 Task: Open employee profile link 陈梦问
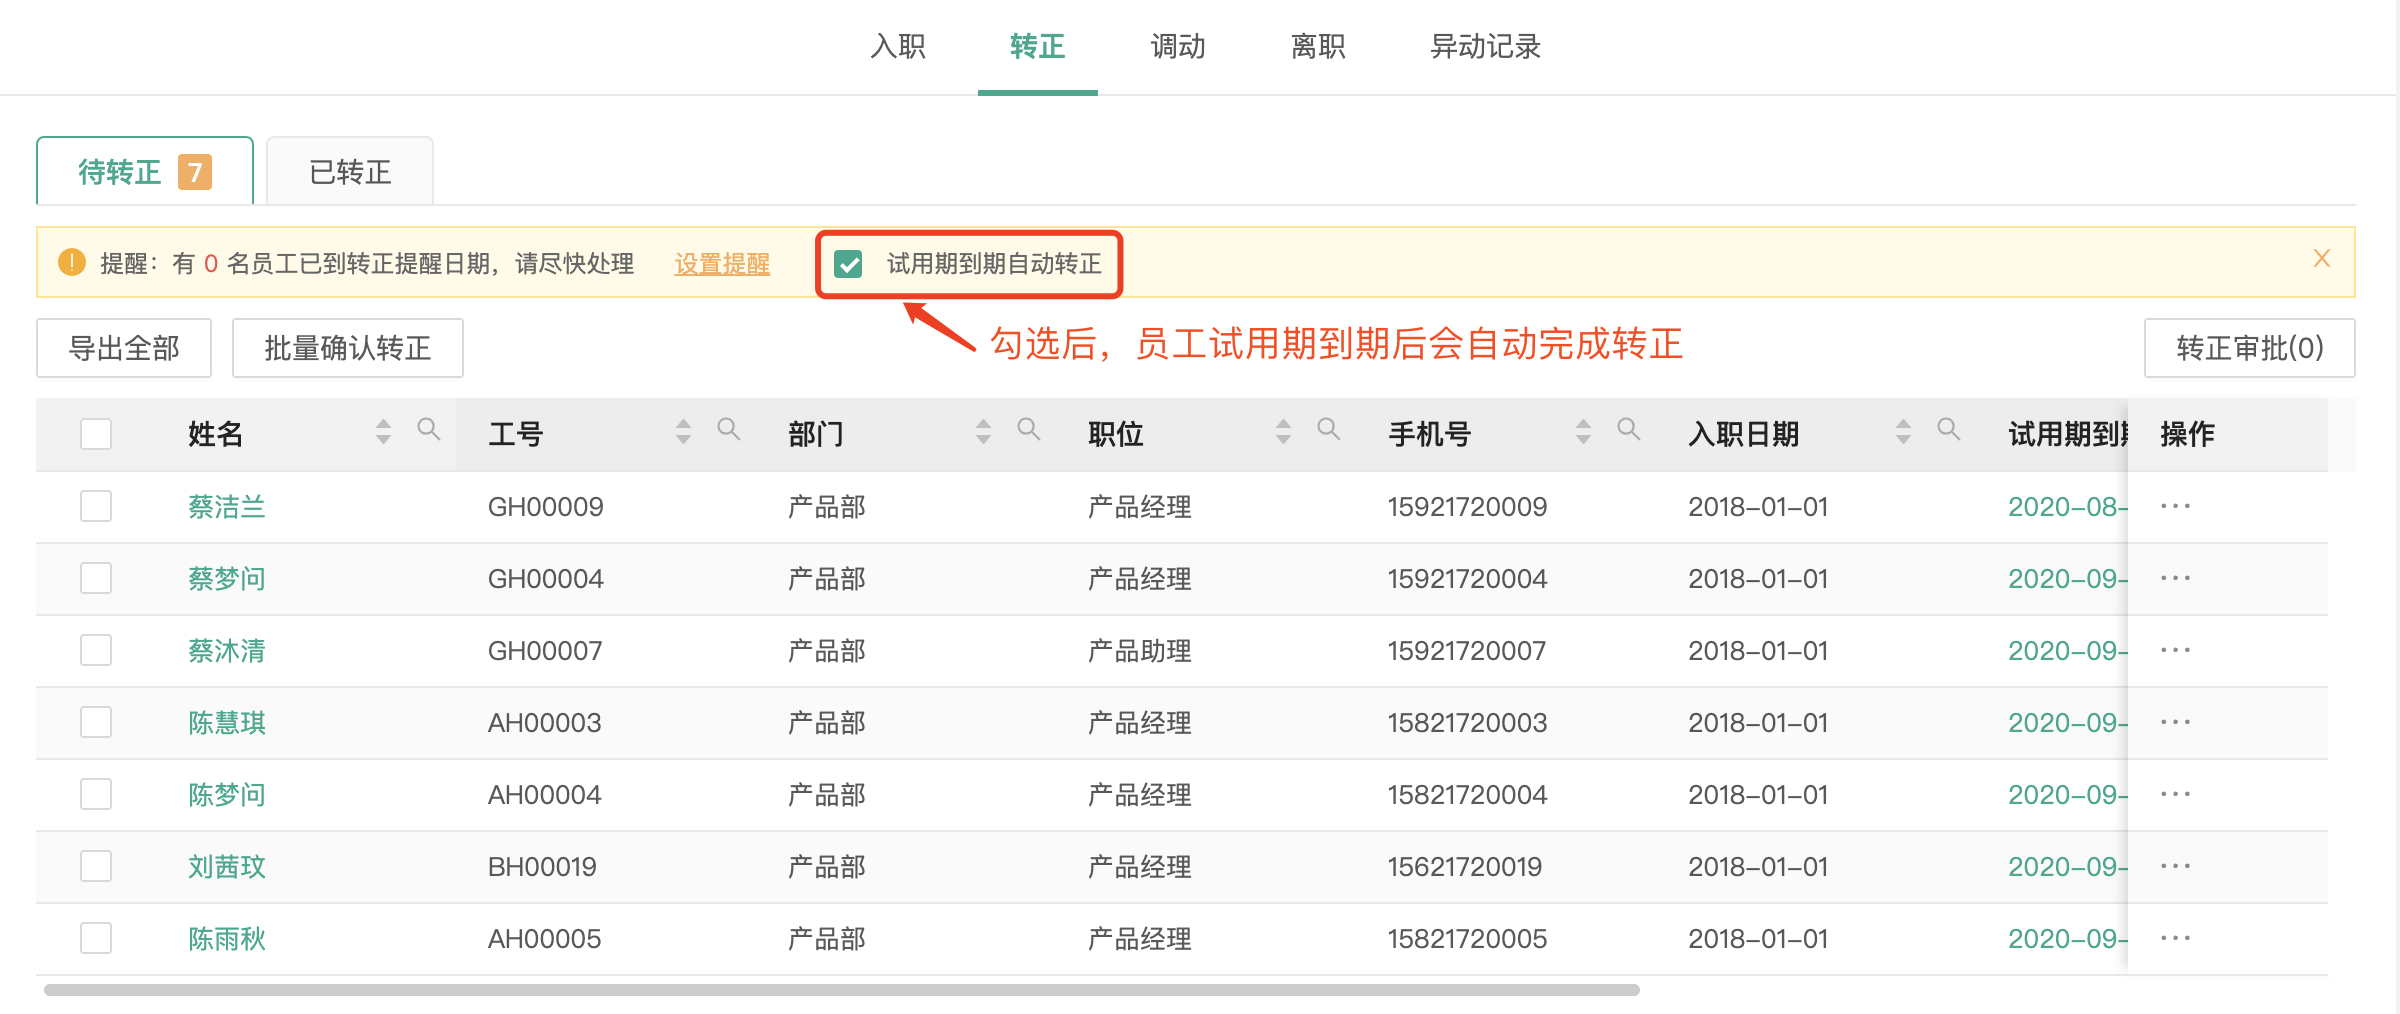point(227,795)
